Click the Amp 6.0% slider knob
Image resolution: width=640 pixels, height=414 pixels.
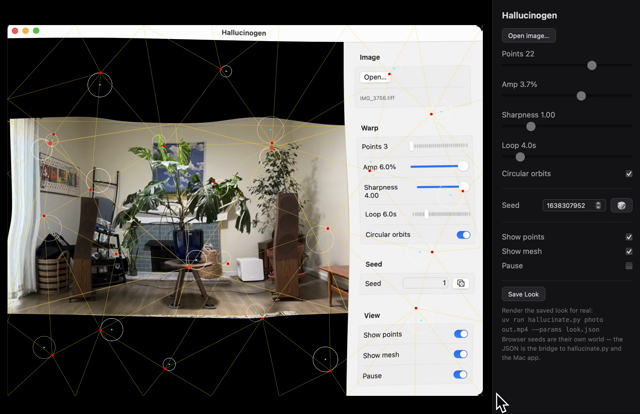(463, 166)
